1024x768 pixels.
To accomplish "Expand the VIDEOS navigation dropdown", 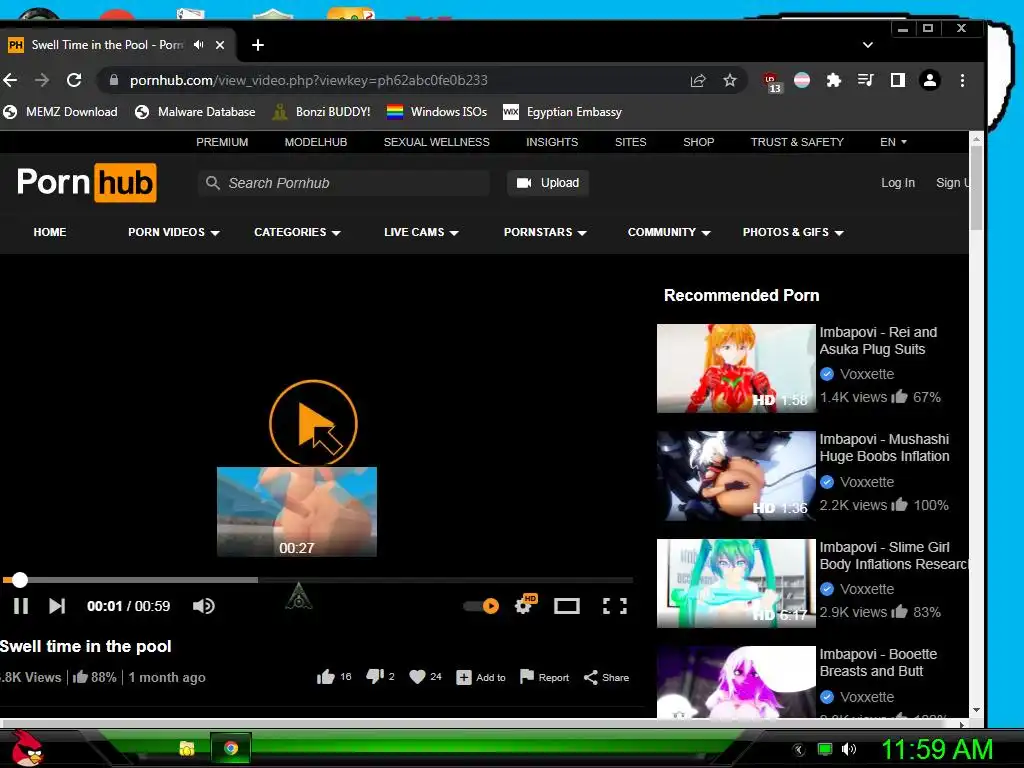I will point(174,232).
